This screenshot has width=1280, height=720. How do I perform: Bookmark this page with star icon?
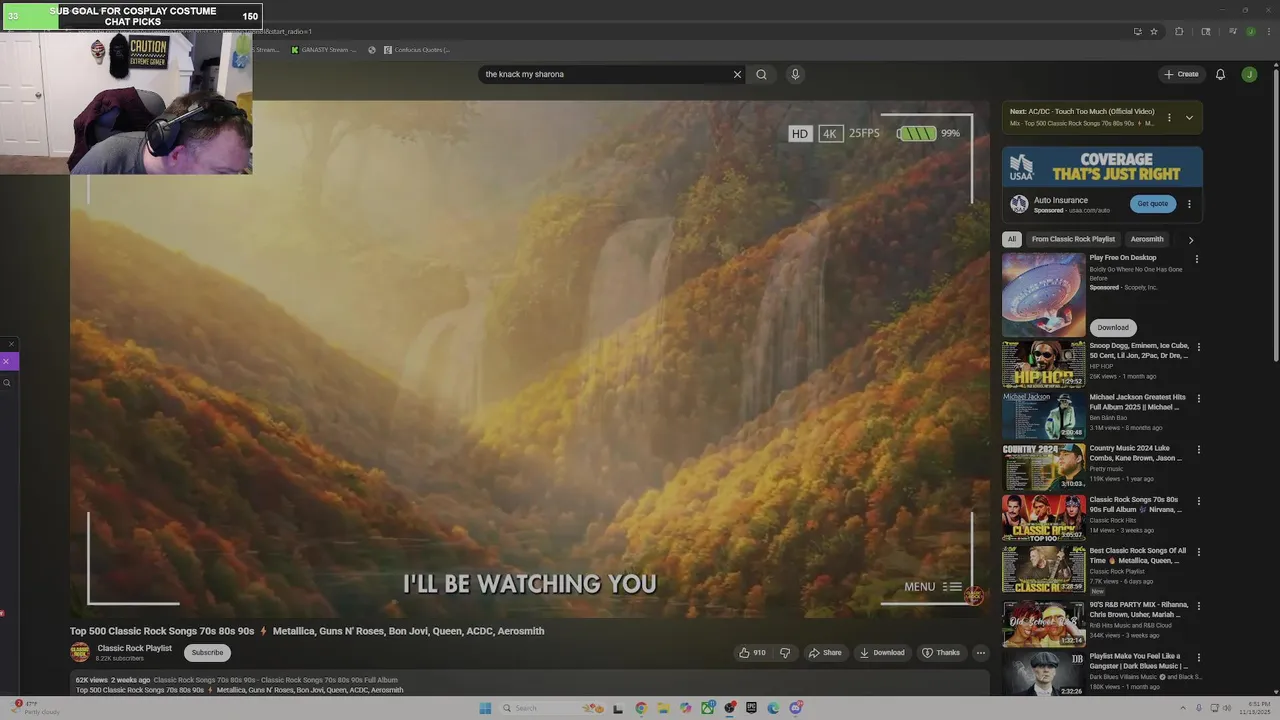pos(1154,31)
